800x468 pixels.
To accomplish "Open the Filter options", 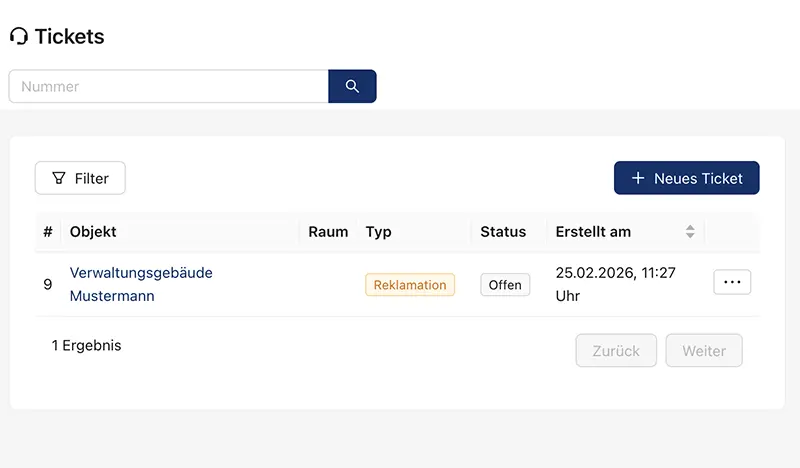I will click(80, 178).
